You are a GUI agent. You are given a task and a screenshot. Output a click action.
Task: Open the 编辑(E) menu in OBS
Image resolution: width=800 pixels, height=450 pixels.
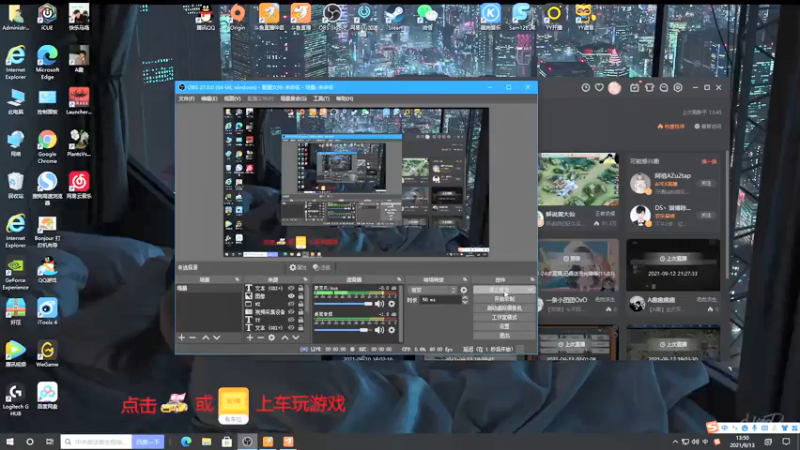pos(209,98)
